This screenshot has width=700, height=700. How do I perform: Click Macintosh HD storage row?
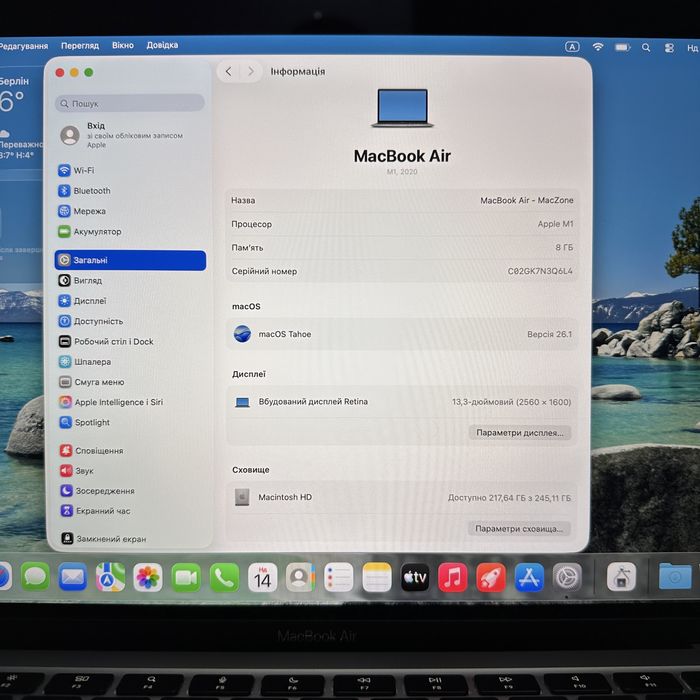(x=402, y=497)
